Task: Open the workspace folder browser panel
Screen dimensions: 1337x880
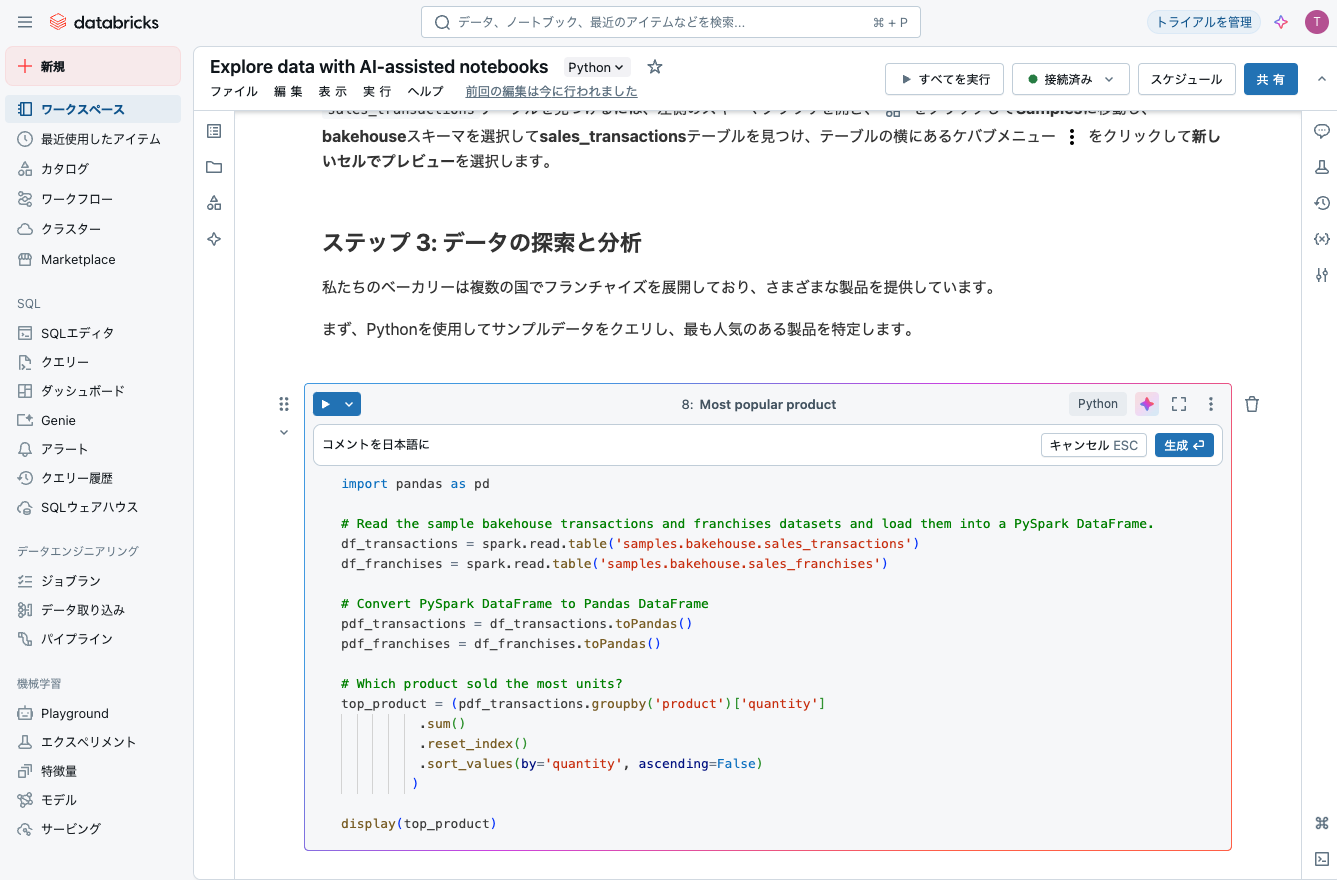Action: (x=213, y=167)
